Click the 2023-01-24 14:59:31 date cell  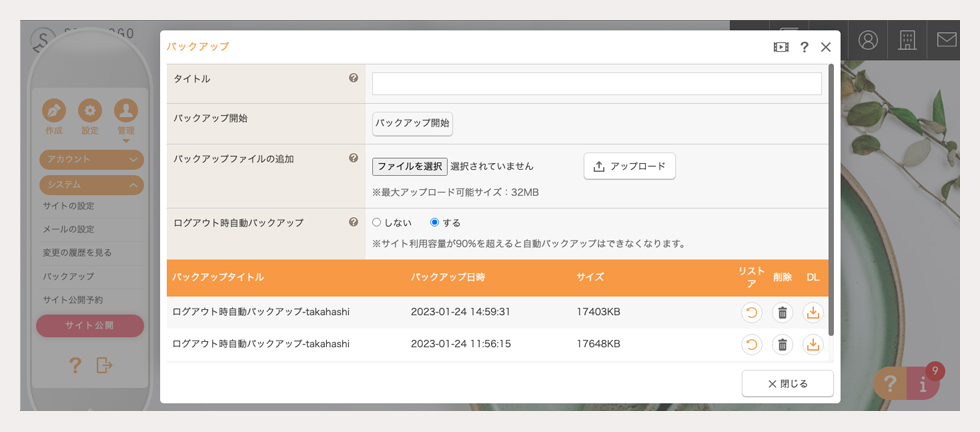[x=461, y=312]
